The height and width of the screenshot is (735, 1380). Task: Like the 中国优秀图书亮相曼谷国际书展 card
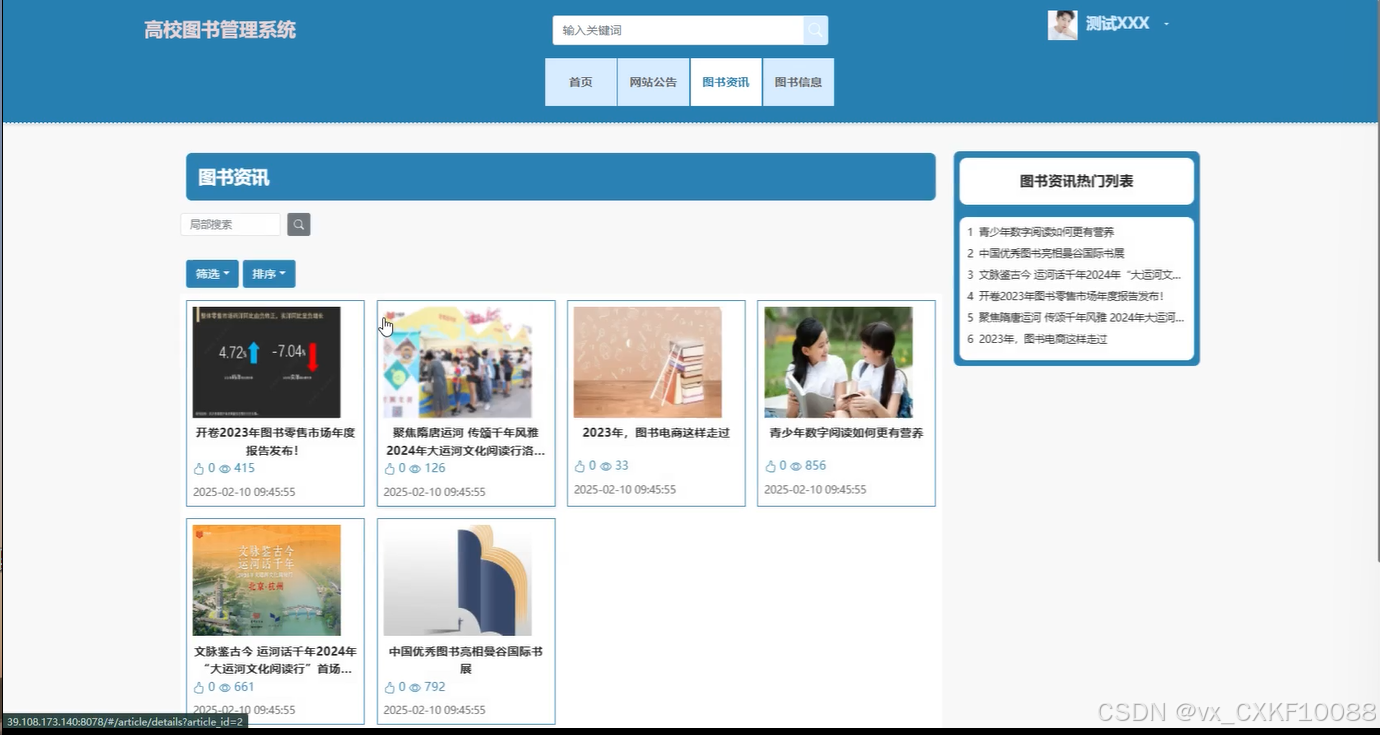tap(389, 687)
